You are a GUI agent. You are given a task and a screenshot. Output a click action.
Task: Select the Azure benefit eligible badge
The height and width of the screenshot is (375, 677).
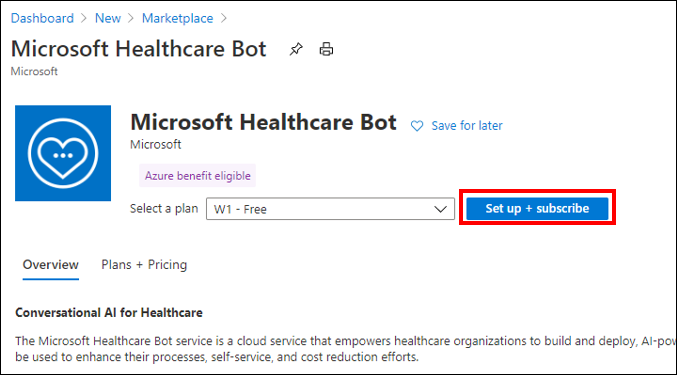(x=197, y=176)
